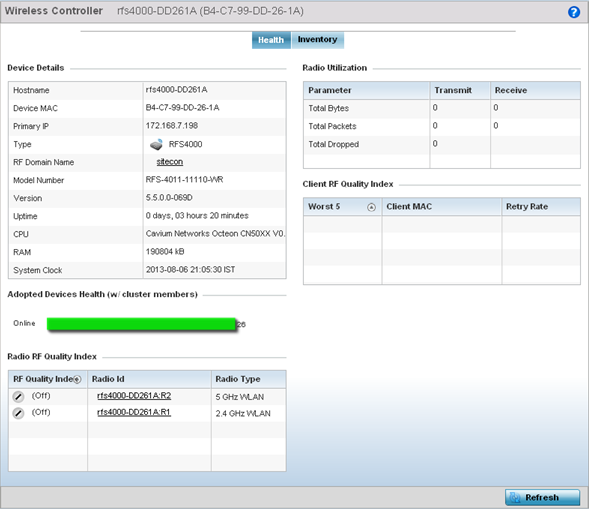Viewport: 589px width, 509px height.
Task: Sort by the Radio Id column header
Action: tap(149, 379)
